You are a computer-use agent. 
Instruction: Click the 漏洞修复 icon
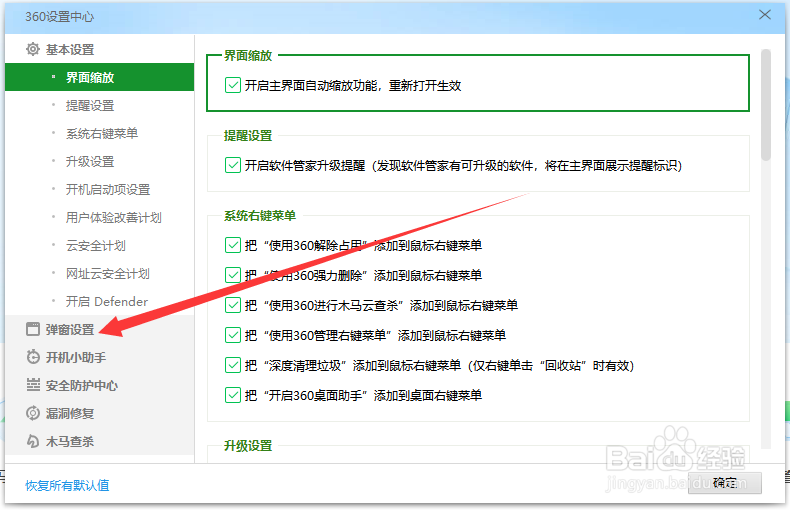pos(33,413)
